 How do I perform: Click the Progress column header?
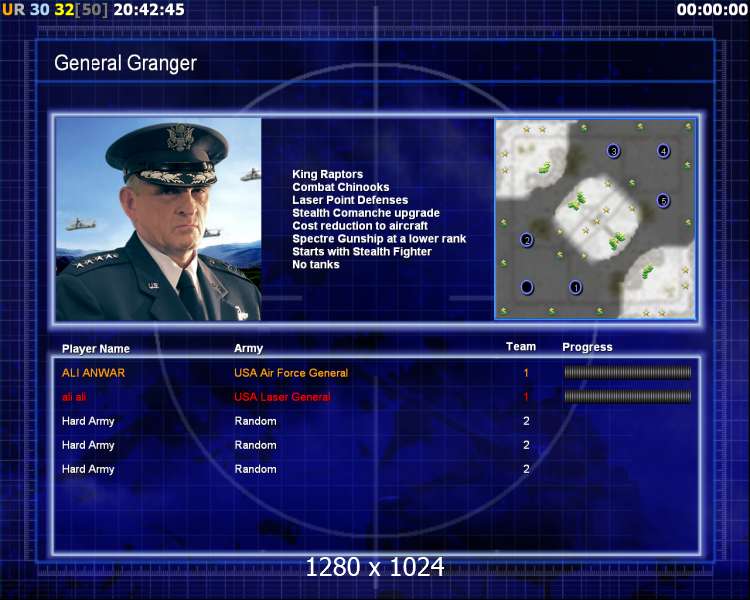click(x=587, y=347)
